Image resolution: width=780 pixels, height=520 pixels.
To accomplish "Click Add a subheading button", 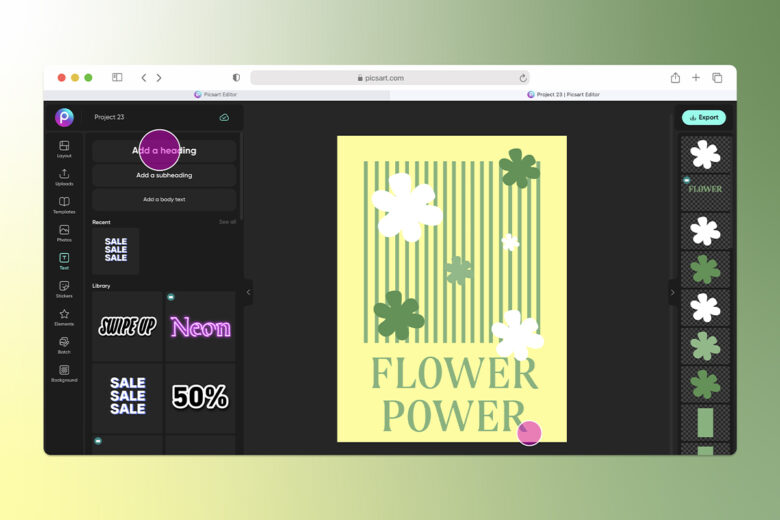I will [164, 175].
